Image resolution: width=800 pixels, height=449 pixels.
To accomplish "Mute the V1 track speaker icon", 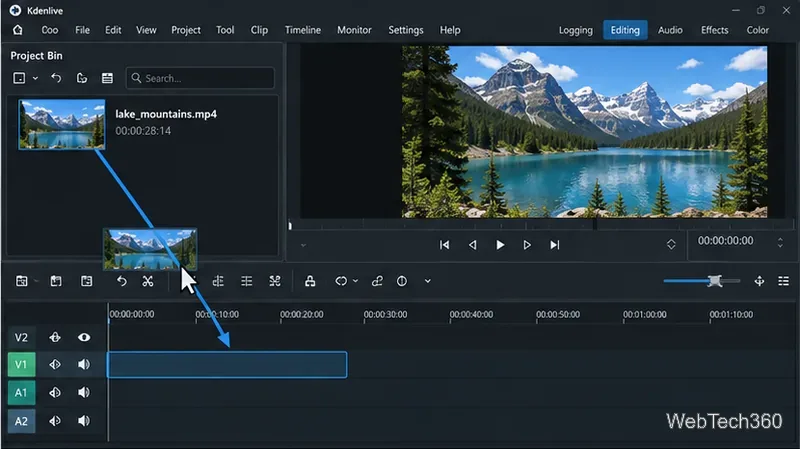I will [x=84, y=364].
